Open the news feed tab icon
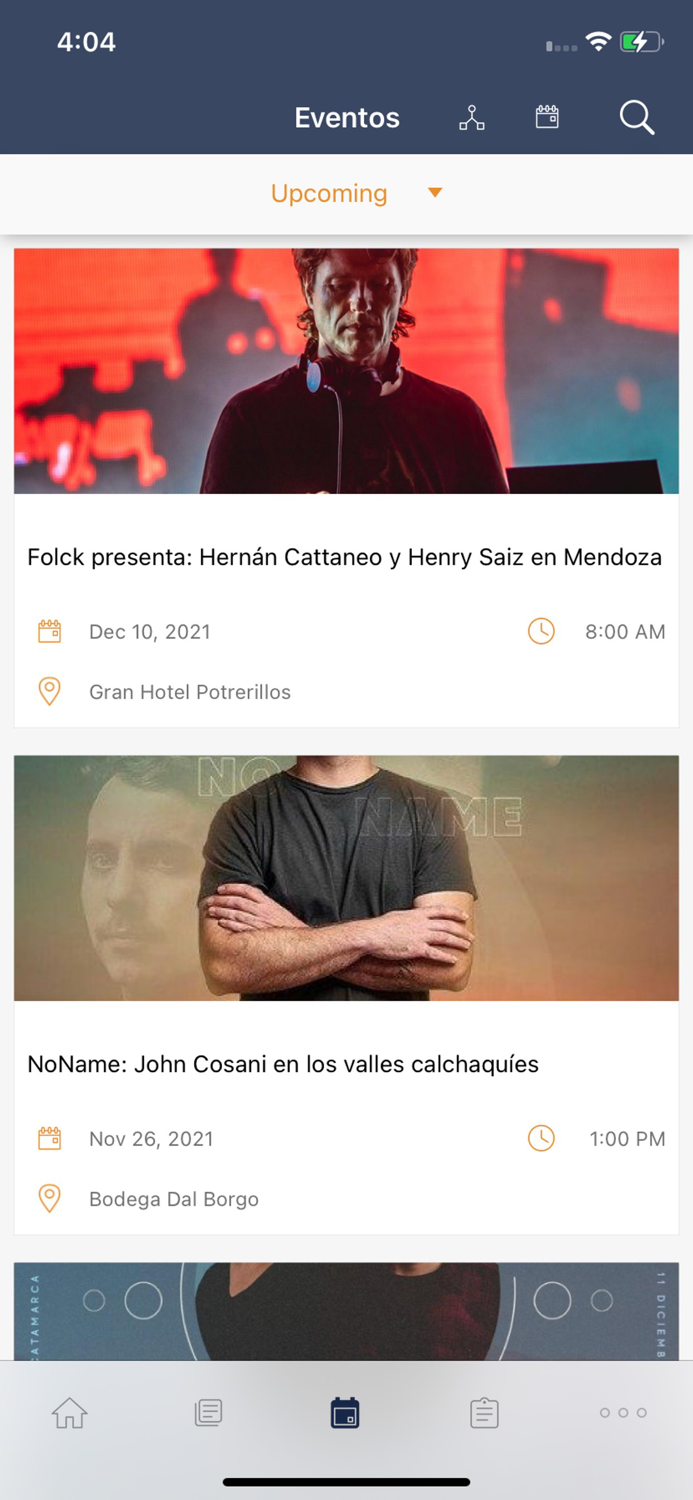The height and width of the screenshot is (1500, 693). pos(208,1413)
